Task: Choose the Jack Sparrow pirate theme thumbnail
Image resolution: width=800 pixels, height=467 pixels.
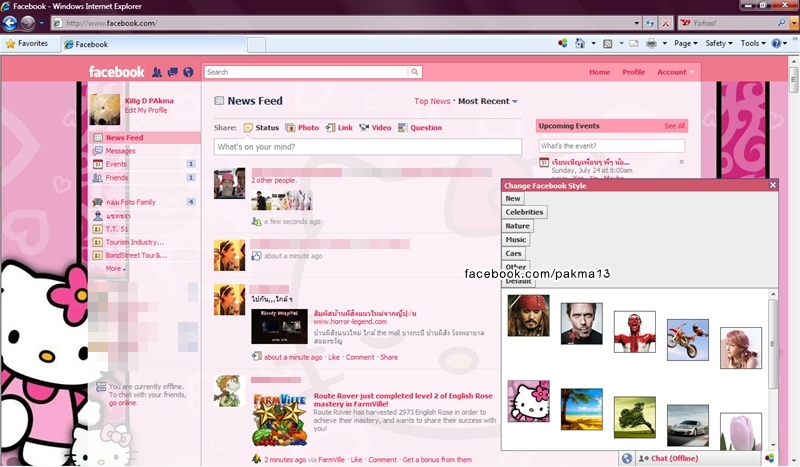Action: click(x=528, y=315)
